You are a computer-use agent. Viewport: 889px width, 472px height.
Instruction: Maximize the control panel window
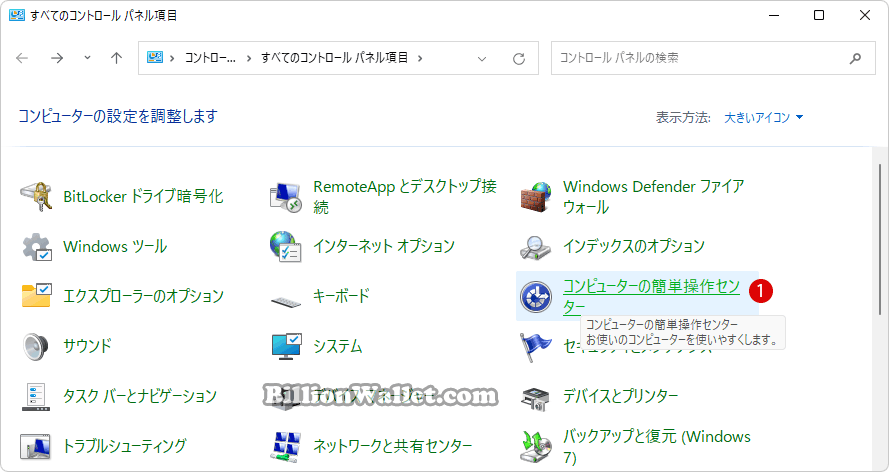click(819, 15)
